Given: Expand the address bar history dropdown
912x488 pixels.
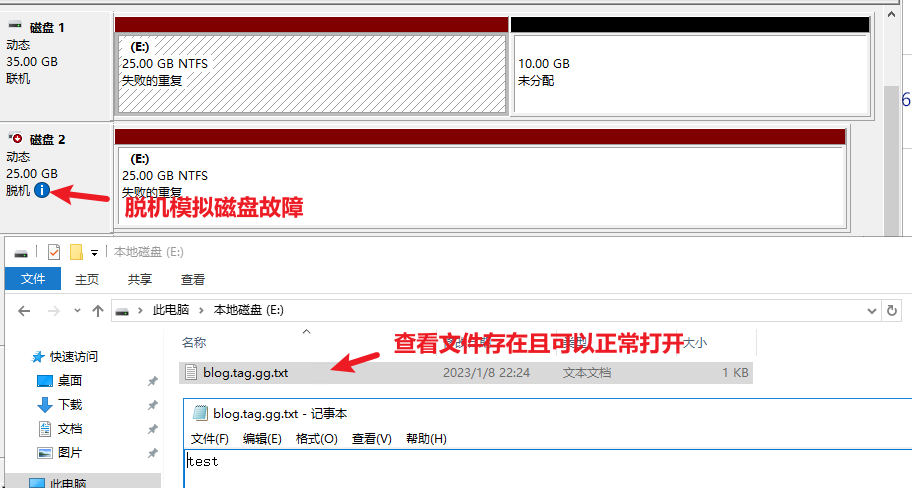Looking at the screenshot, I should [x=865, y=311].
